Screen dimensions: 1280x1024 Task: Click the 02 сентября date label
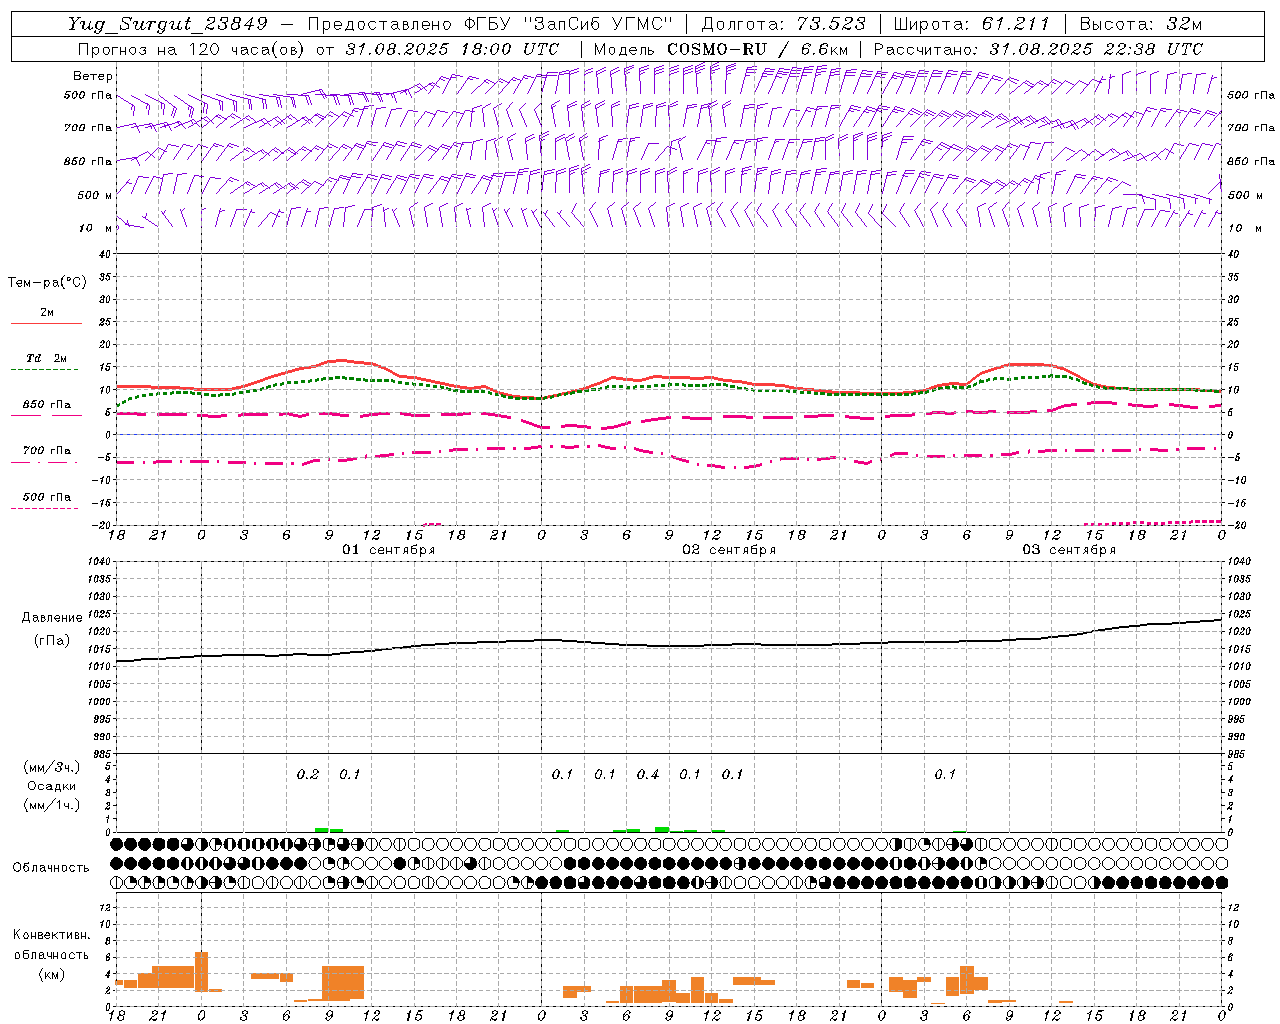[x=729, y=550]
